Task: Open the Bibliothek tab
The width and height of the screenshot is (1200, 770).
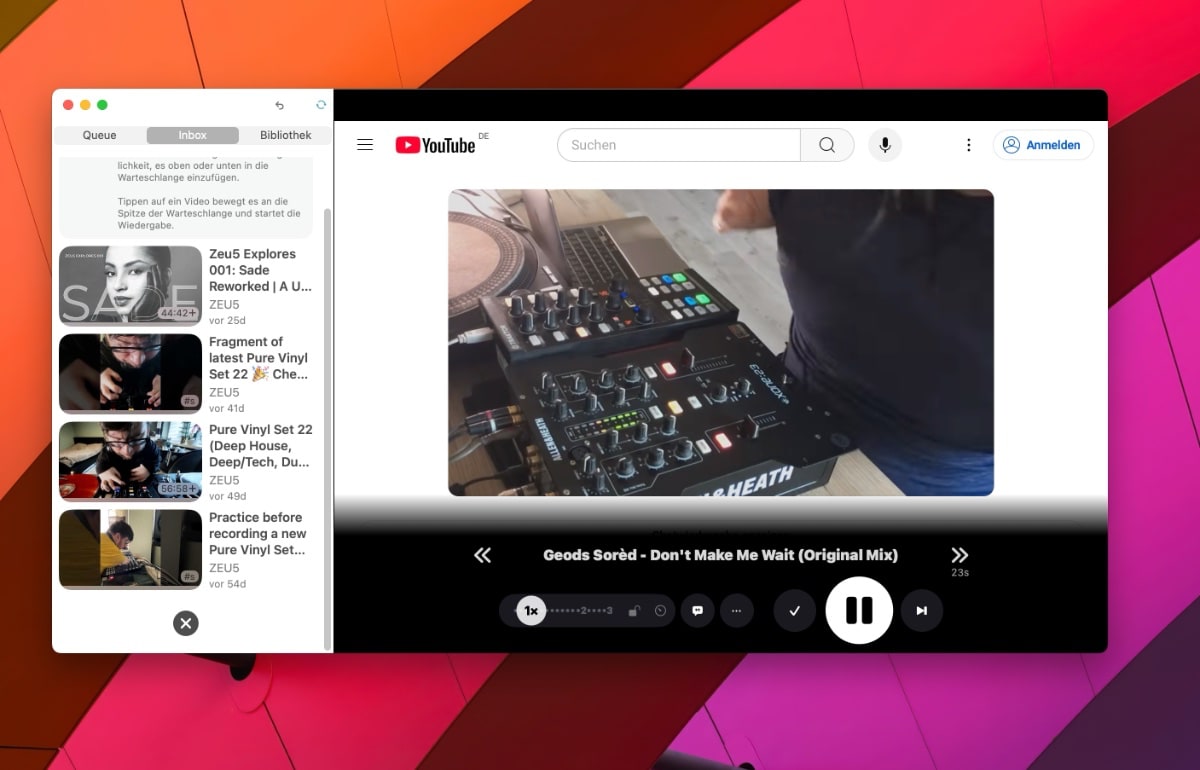Action: [285, 135]
